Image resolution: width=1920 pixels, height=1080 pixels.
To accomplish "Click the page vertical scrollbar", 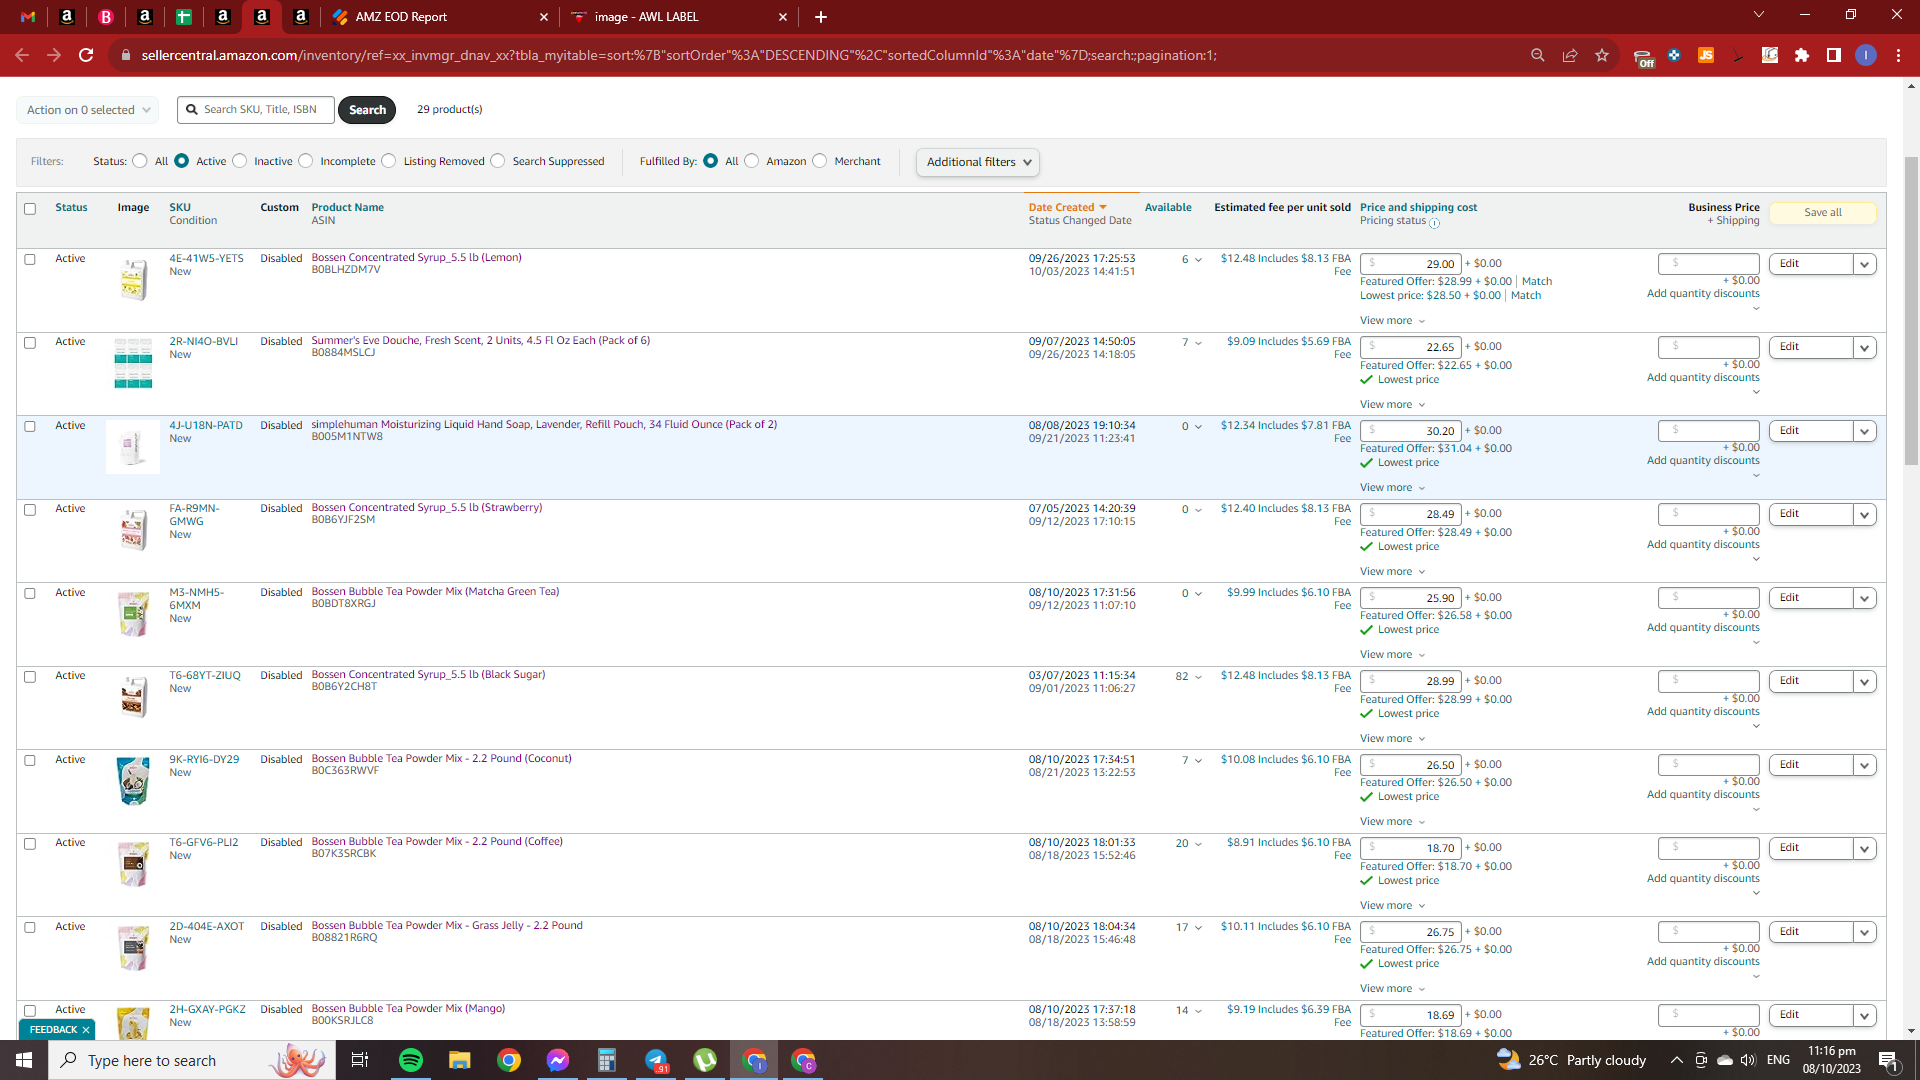I will [x=1911, y=310].
